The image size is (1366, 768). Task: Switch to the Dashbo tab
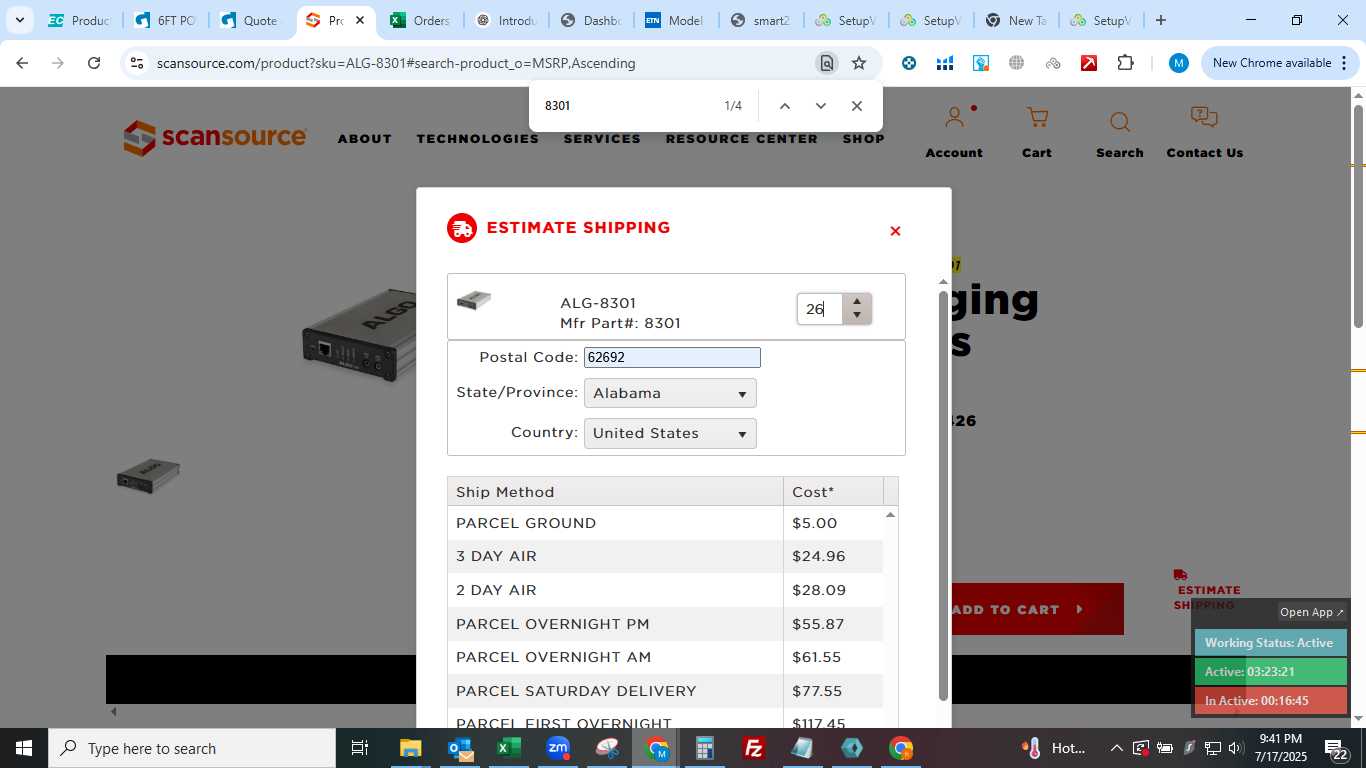coord(591,20)
